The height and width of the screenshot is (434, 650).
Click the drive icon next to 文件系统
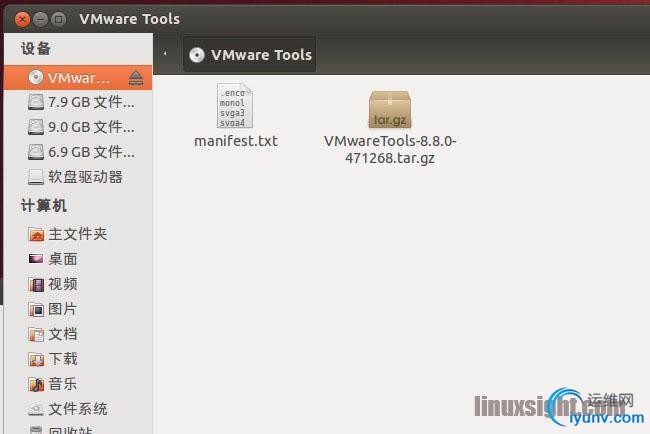click(36, 409)
